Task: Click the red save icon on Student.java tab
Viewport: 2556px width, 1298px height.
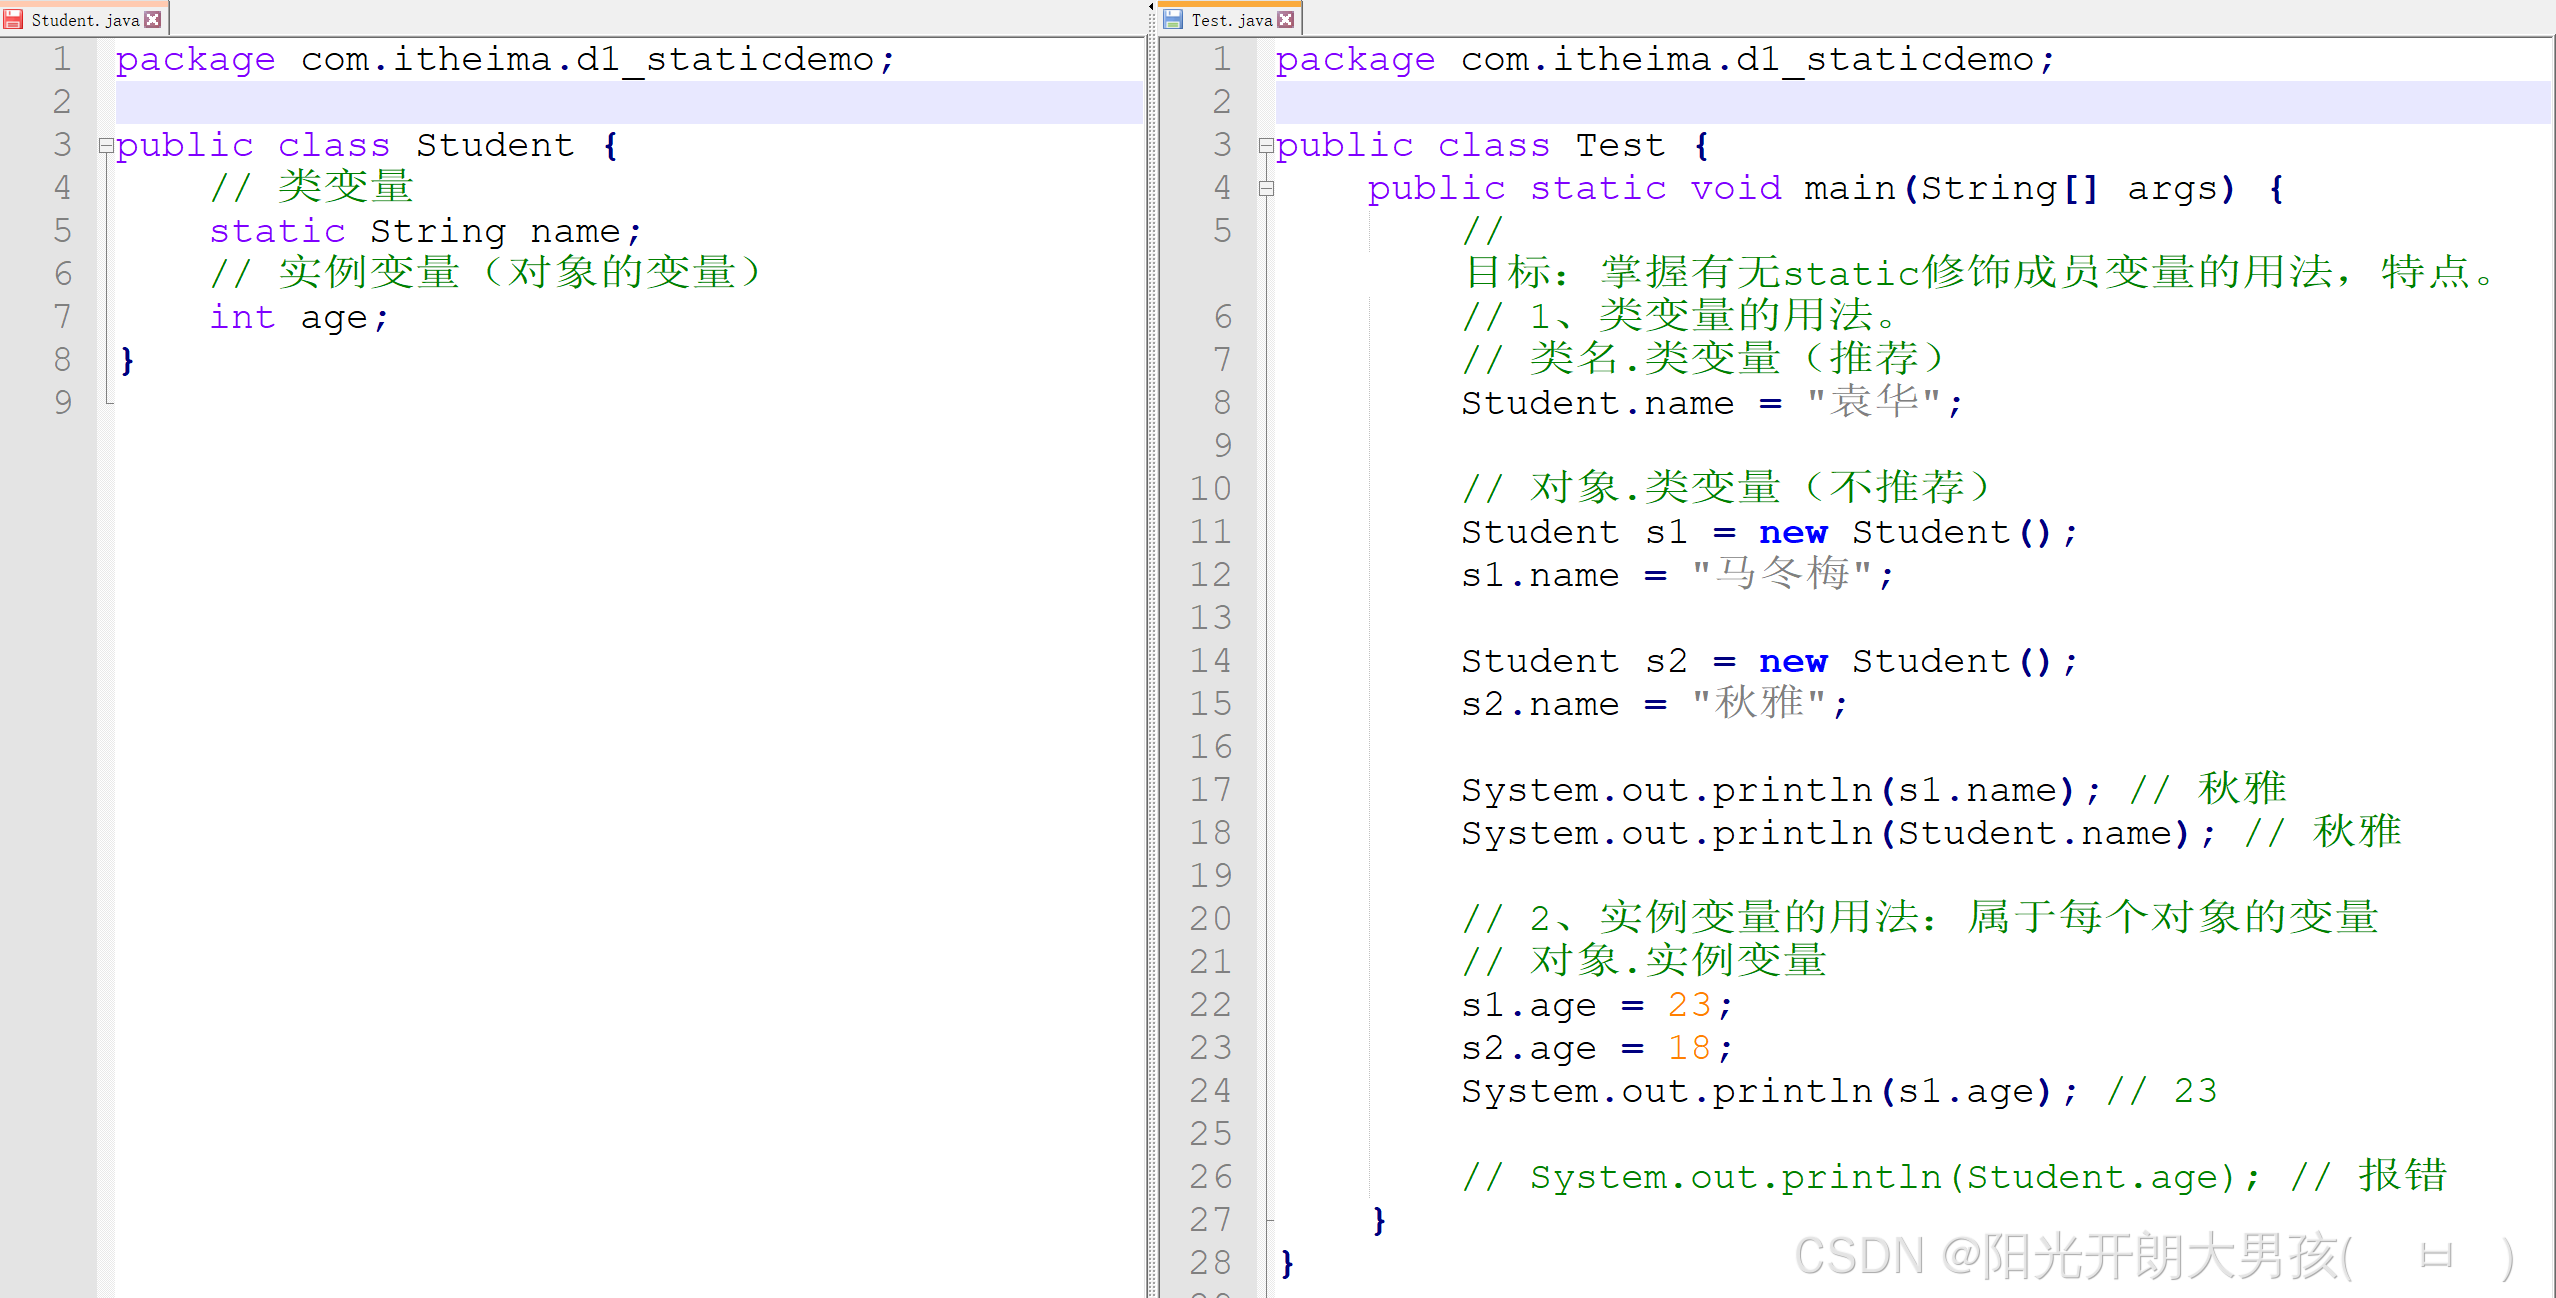Action: click(14, 19)
